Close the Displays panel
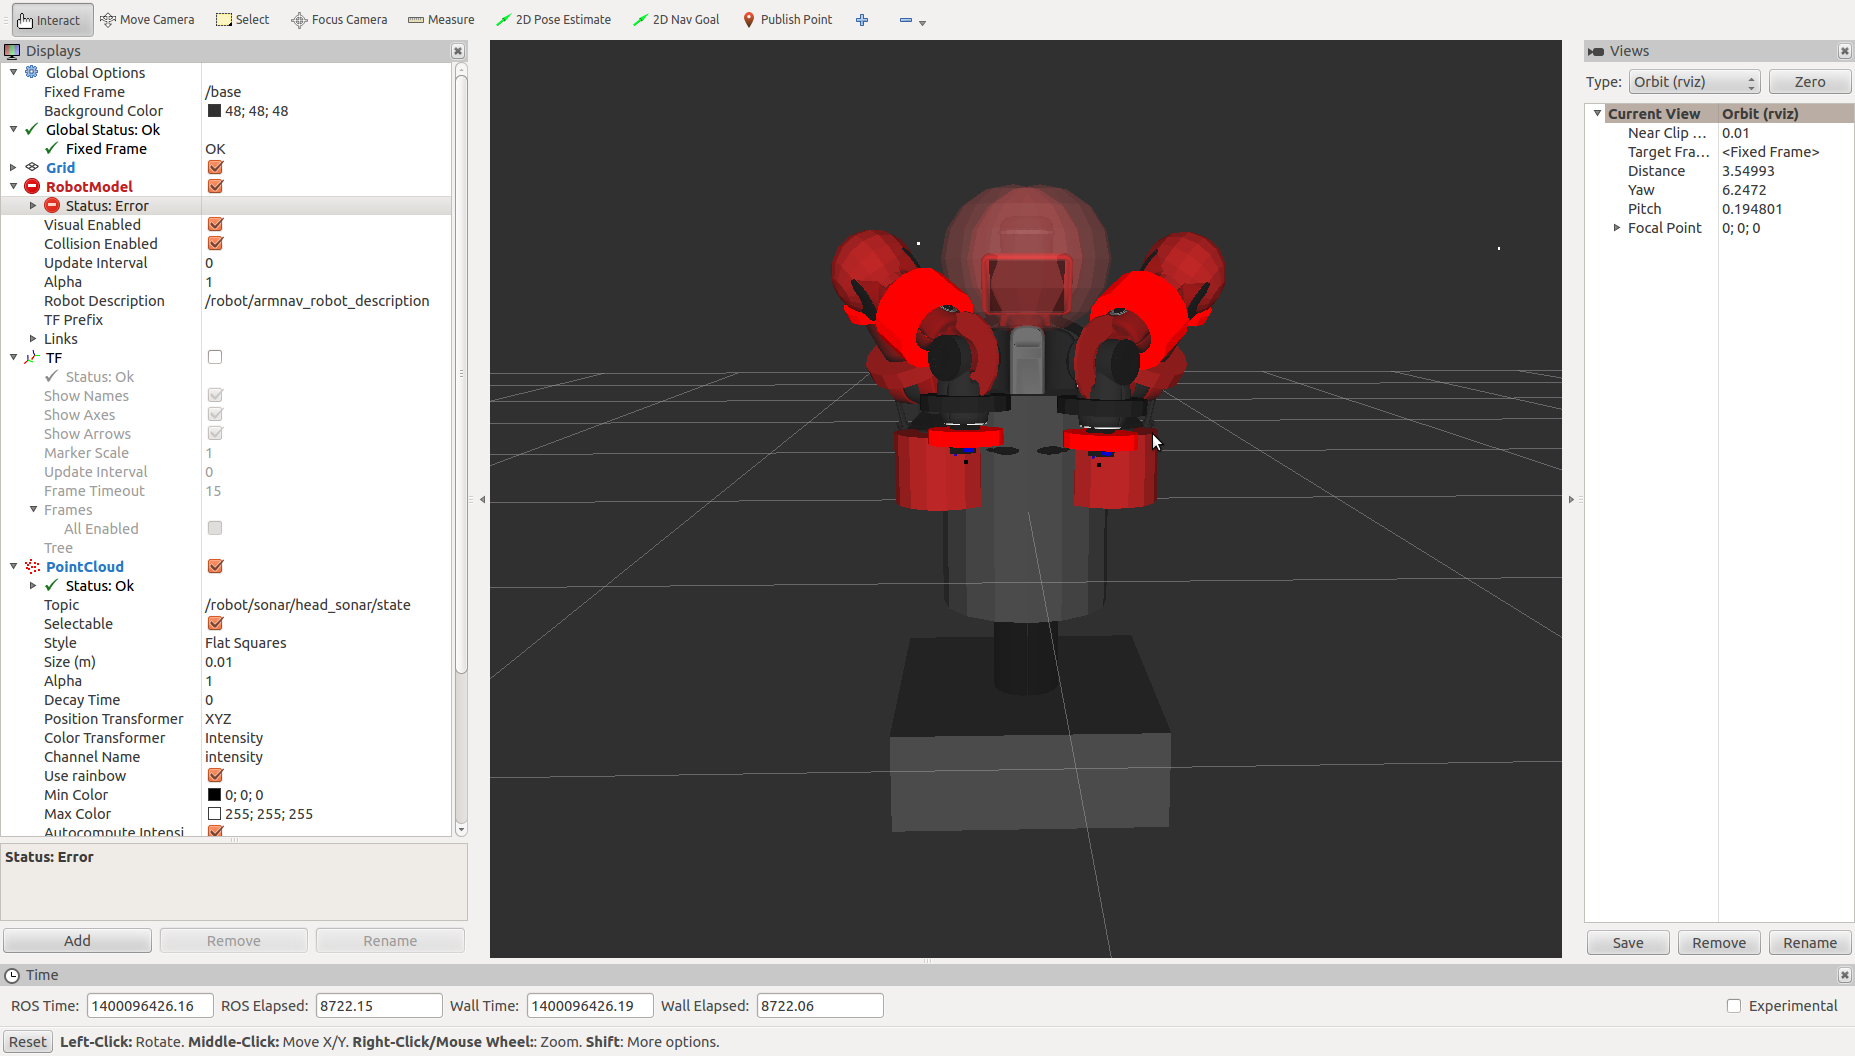Screen dimensions: 1855x1056 (x=458, y=51)
